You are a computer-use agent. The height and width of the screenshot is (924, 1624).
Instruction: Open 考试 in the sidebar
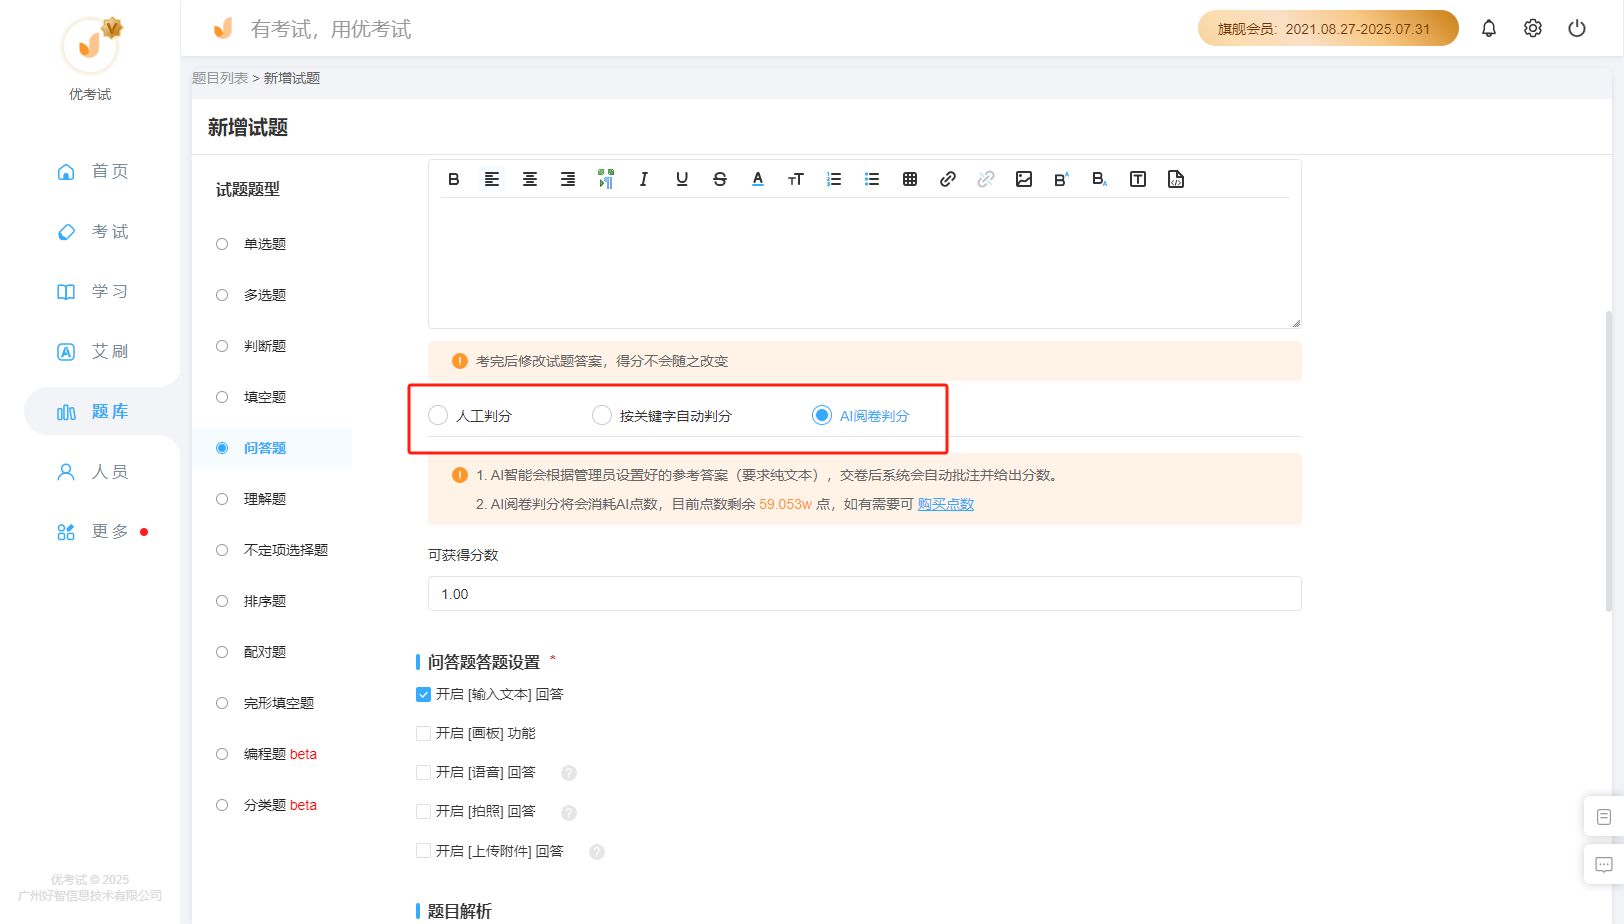[x=93, y=231]
